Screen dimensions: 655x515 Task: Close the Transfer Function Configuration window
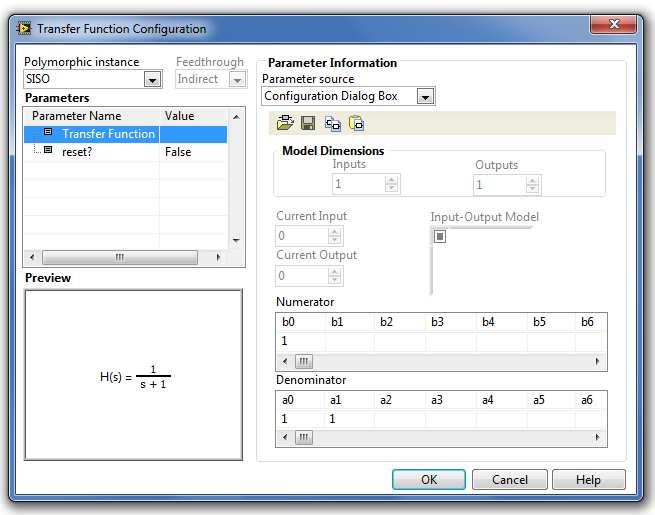(613, 25)
